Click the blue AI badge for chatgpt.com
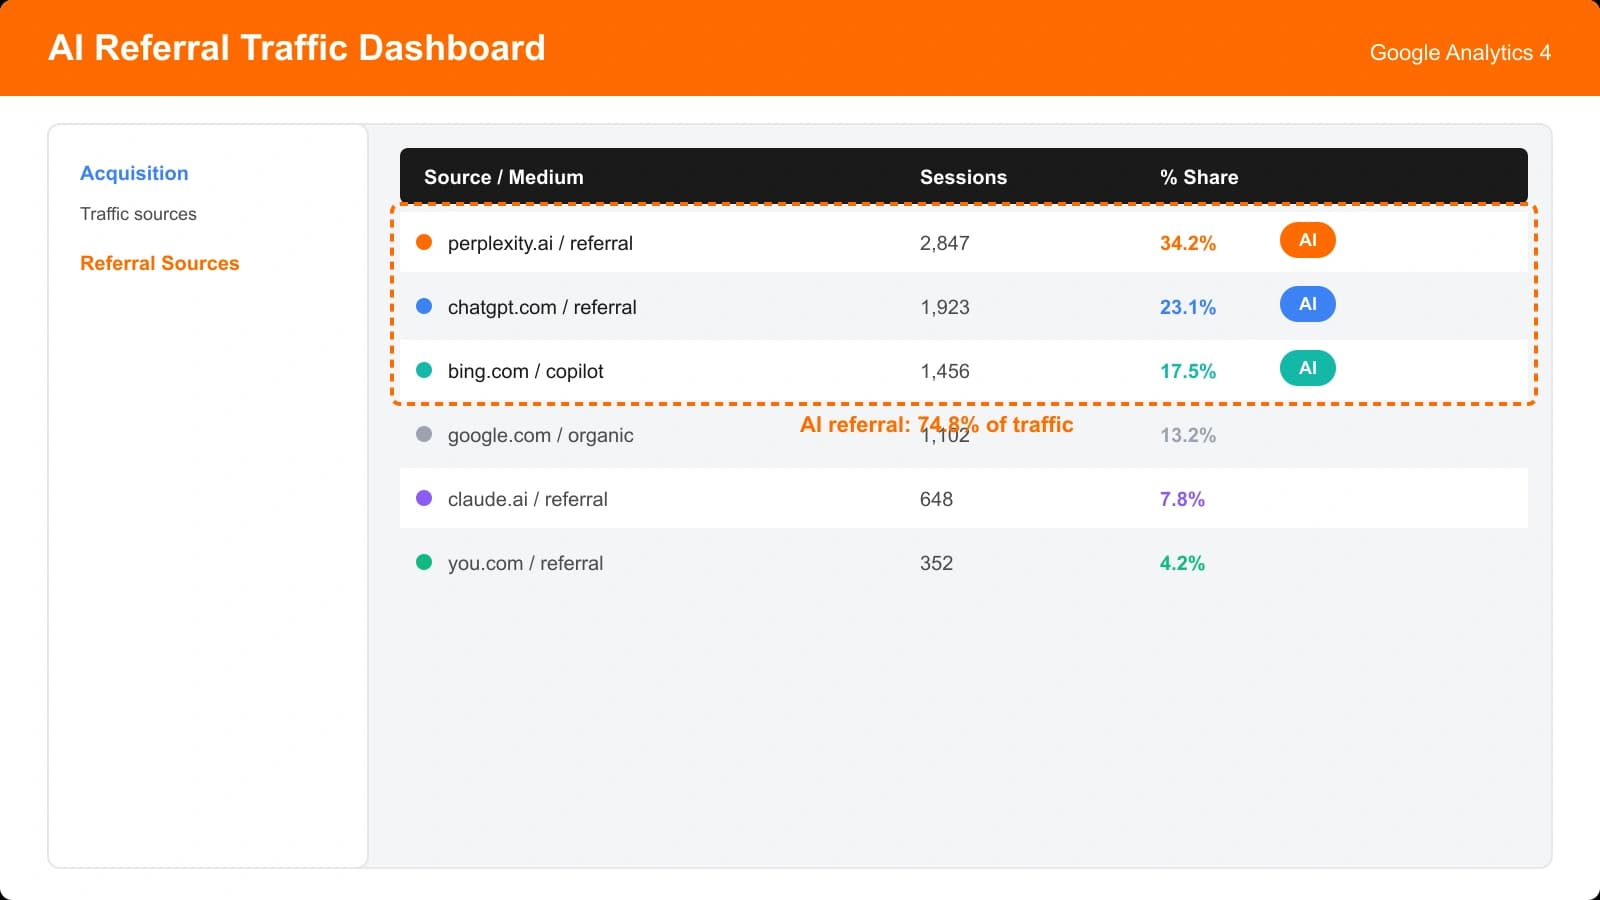Image resolution: width=1600 pixels, height=900 pixels. click(1307, 304)
